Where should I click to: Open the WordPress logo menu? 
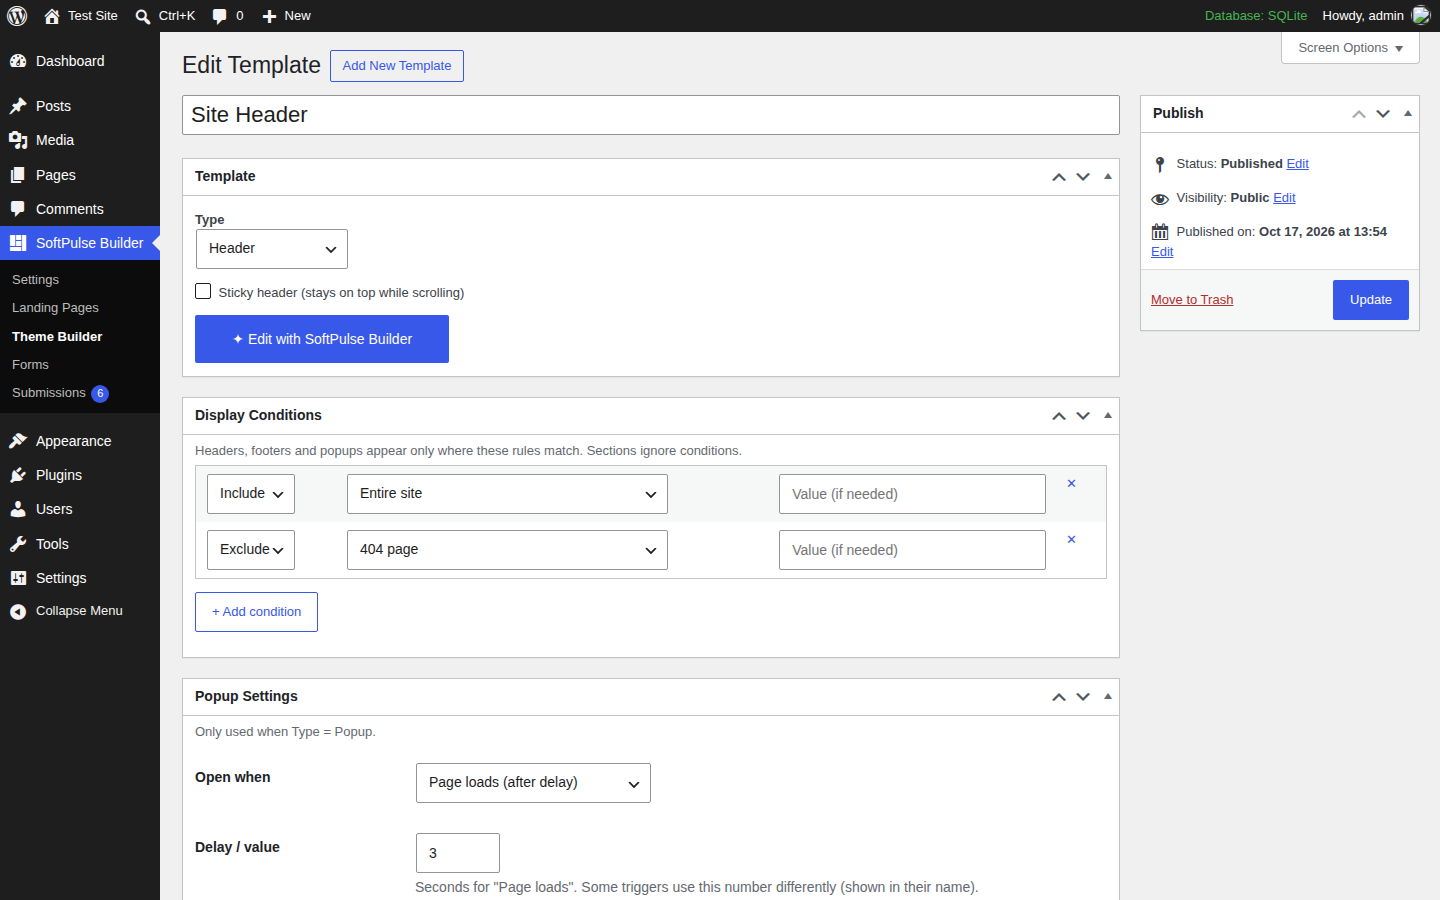(17, 16)
